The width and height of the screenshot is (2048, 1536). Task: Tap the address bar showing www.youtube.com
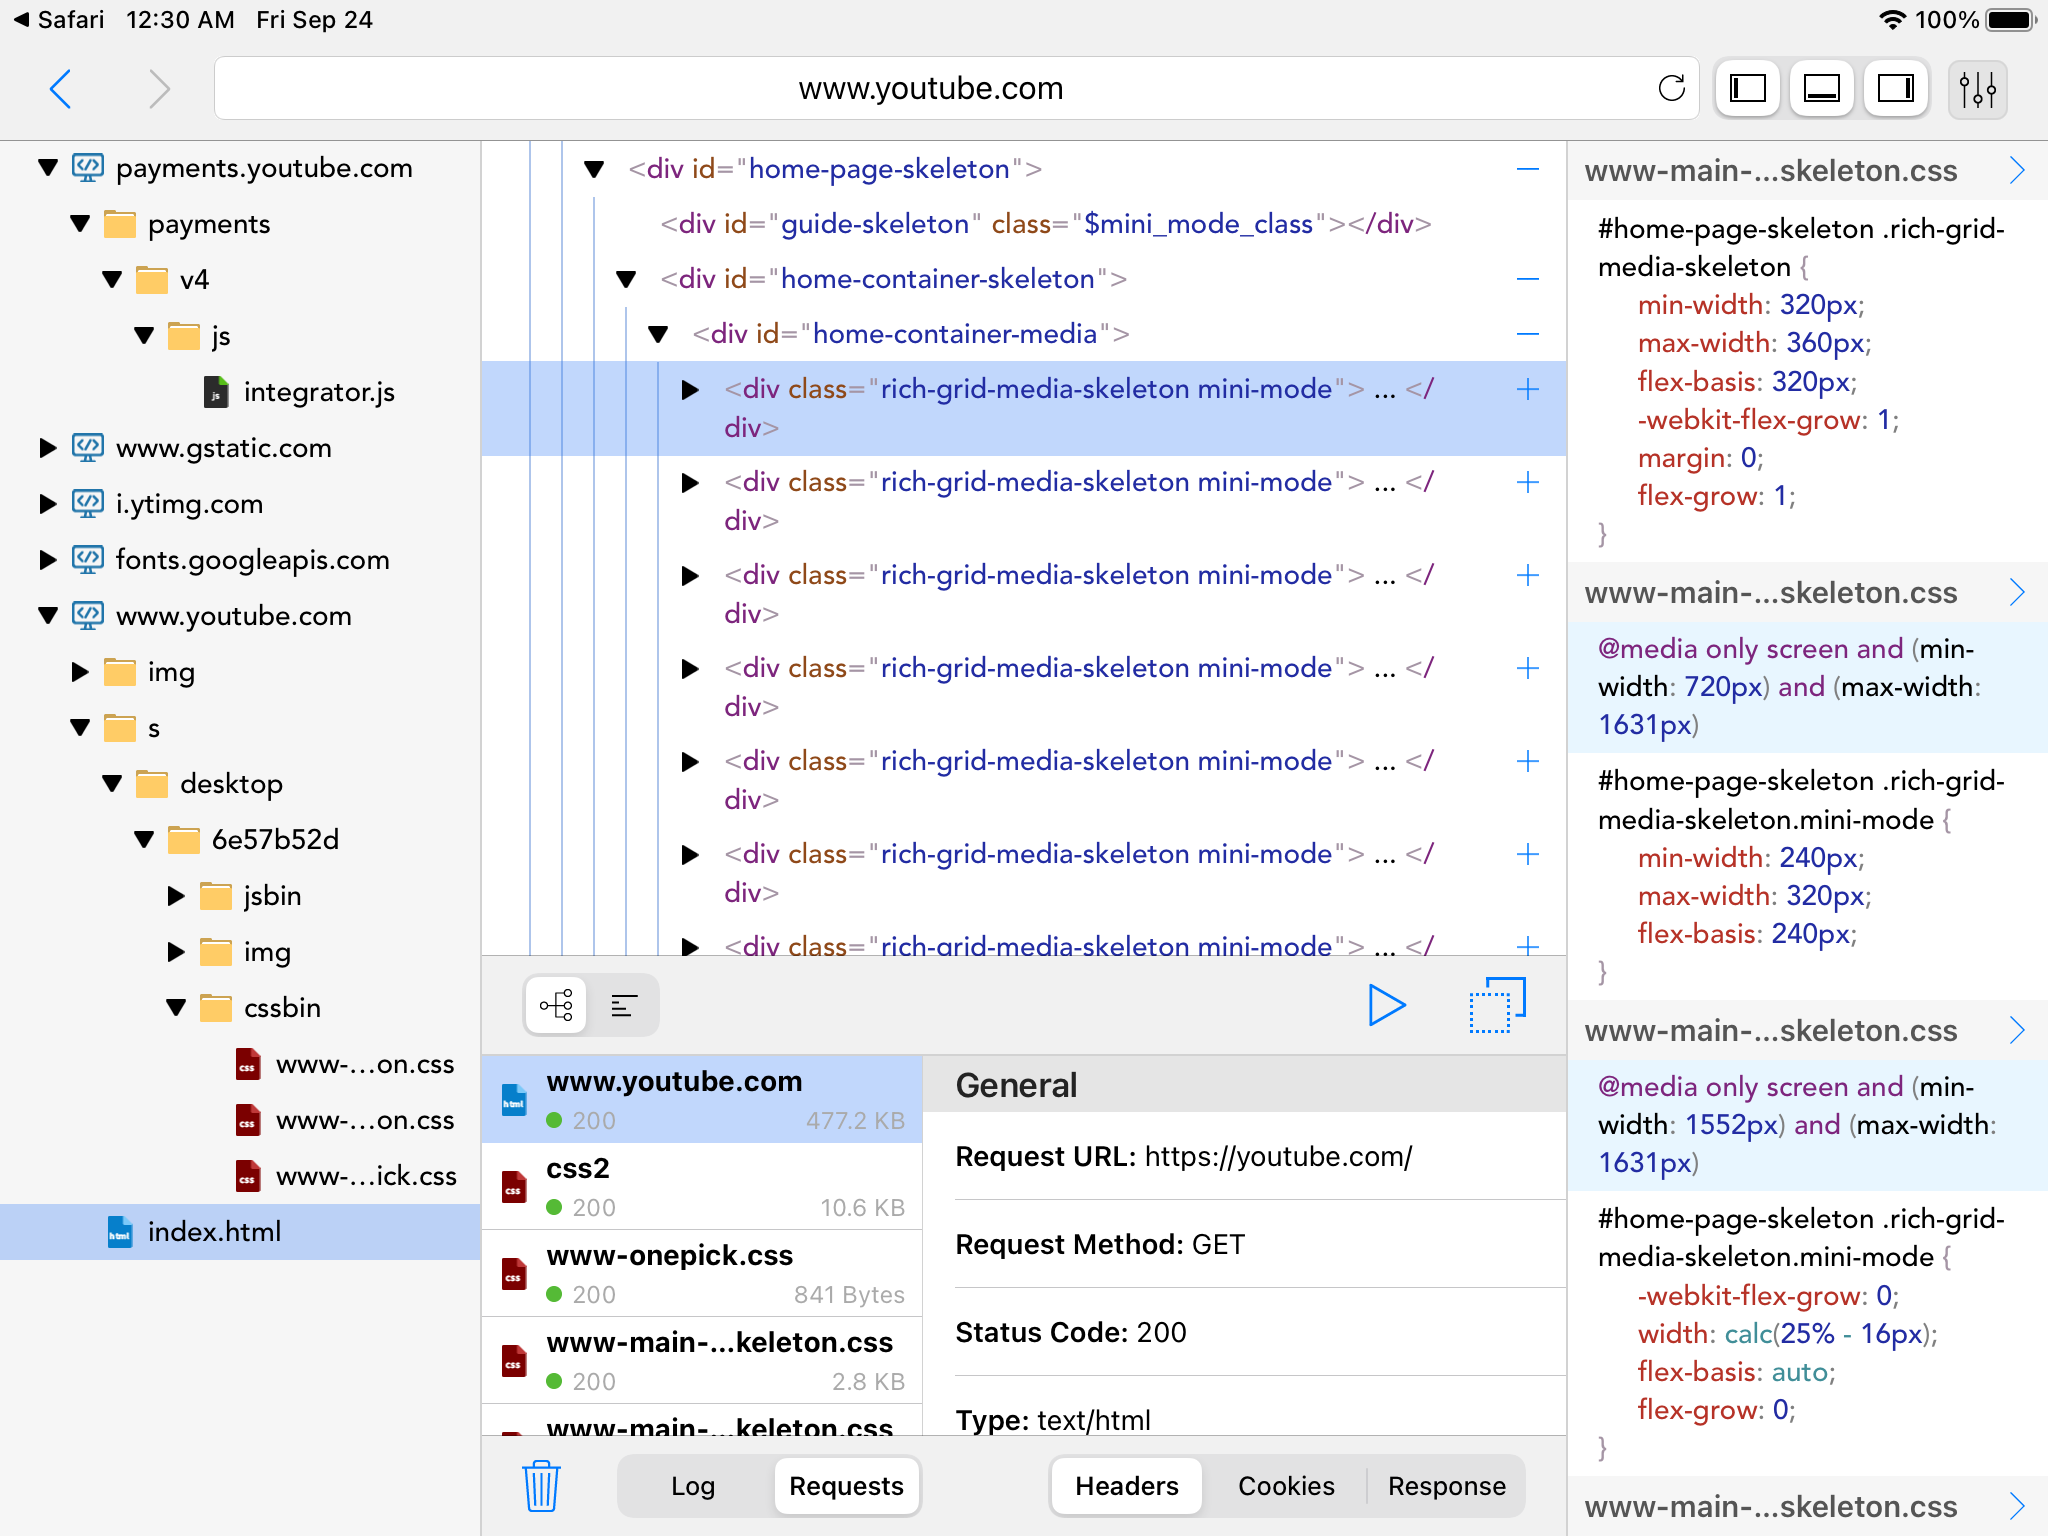[x=931, y=88]
